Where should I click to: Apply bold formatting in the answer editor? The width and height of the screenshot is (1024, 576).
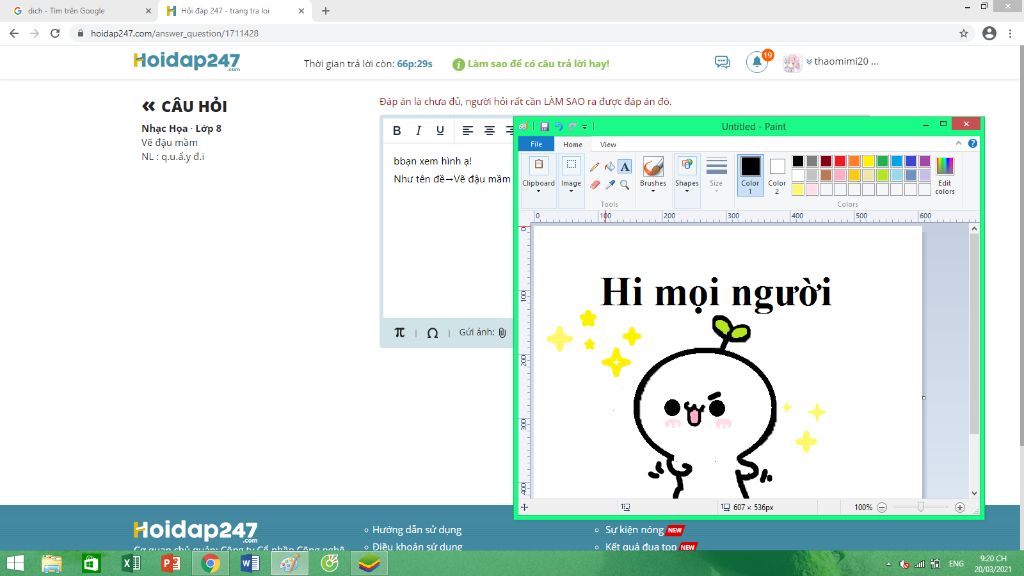tap(396, 131)
